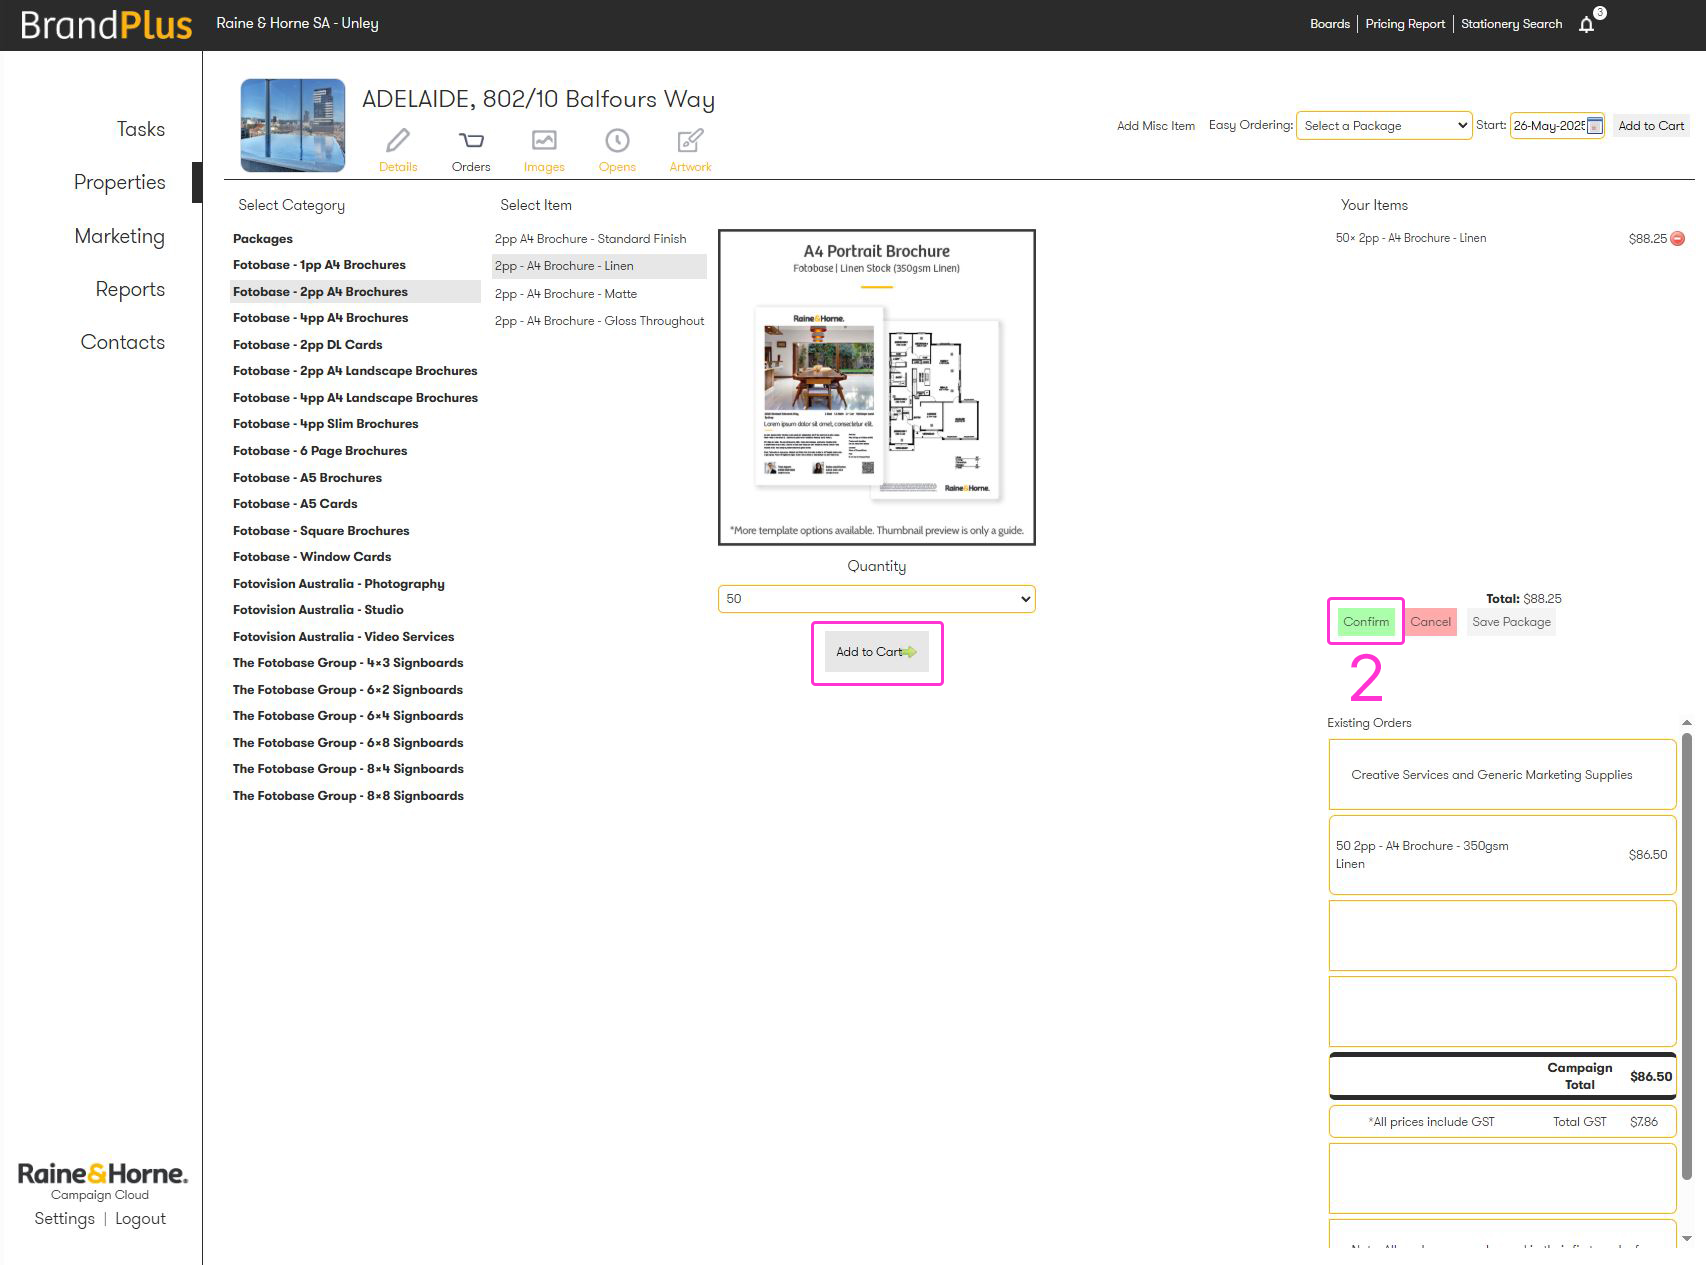Open the Boards link in top bar
This screenshot has height=1265, width=1706.
tap(1330, 24)
